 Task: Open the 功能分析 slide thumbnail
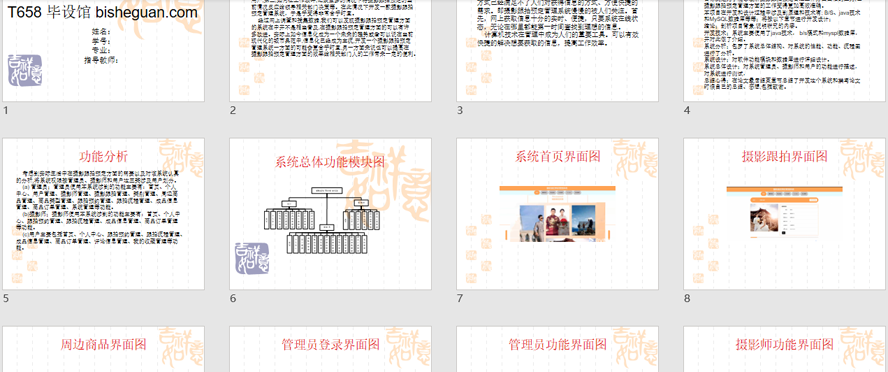104,214
